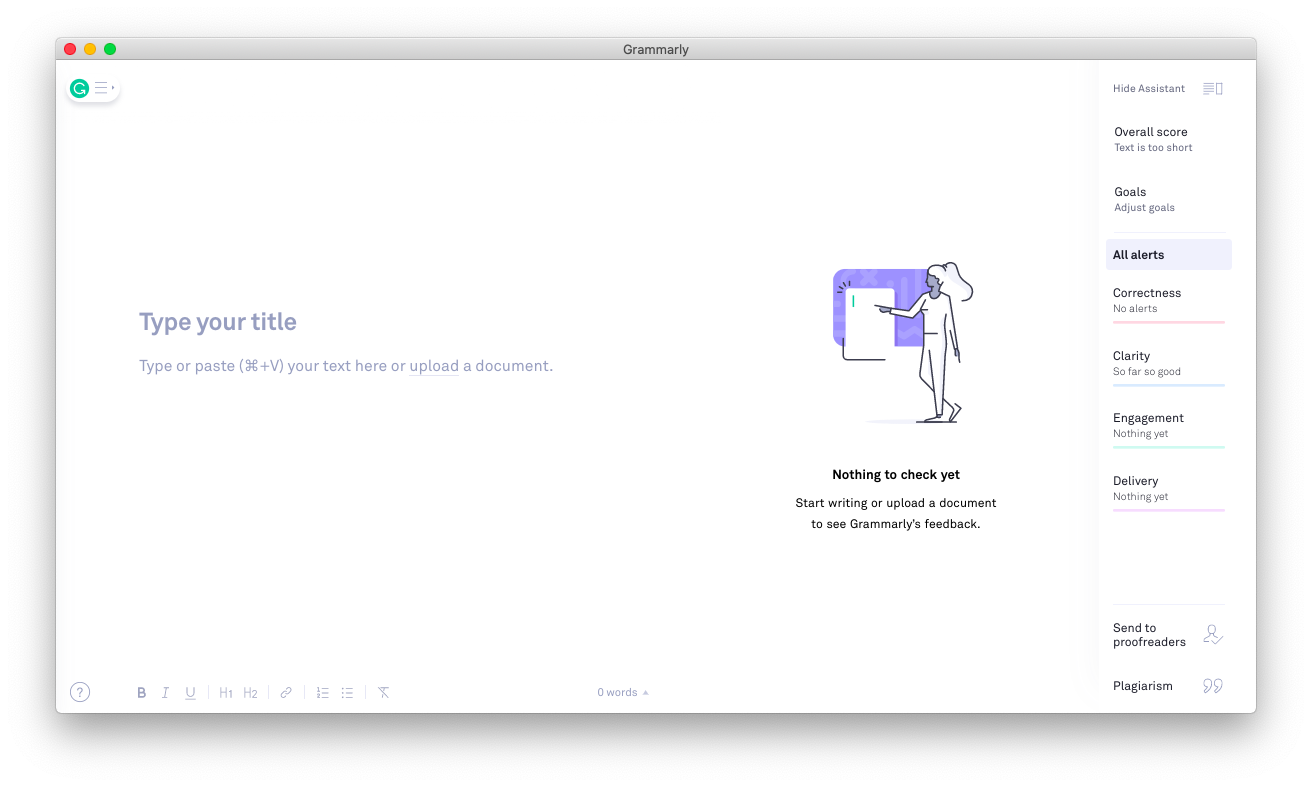Click the 'Nothing to check yet' heading

896,475
